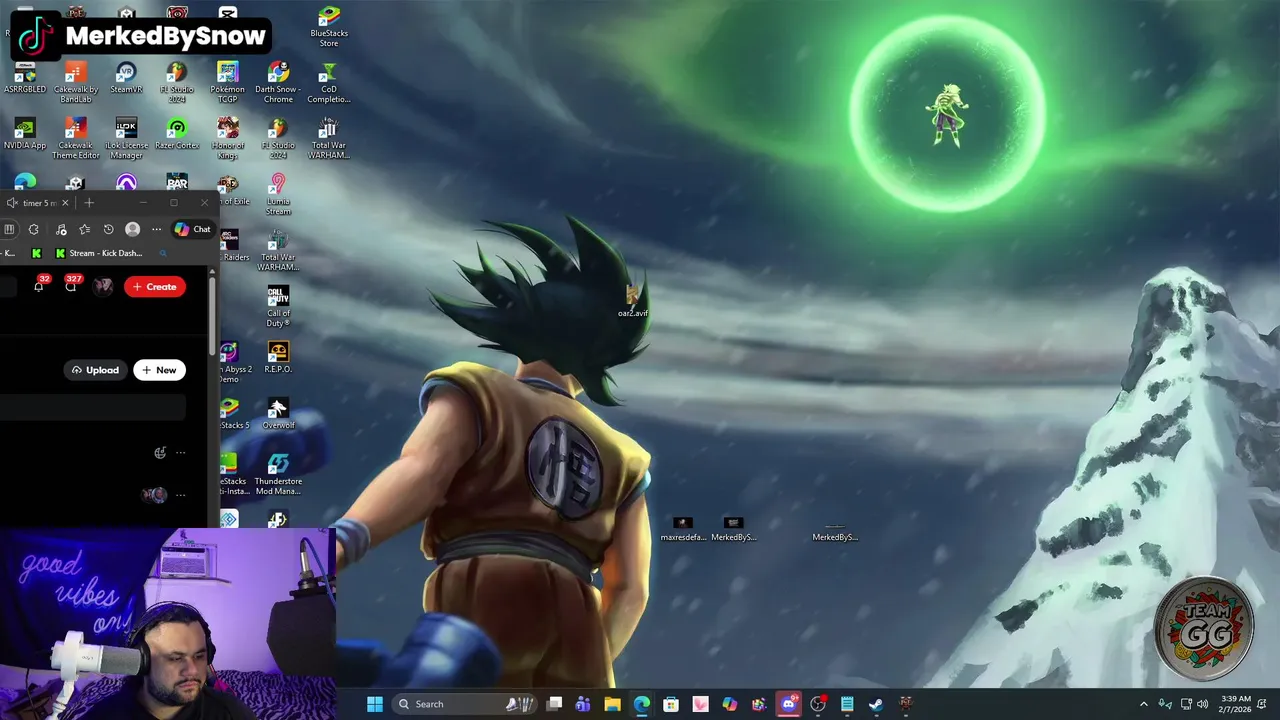This screenshot has height=720, width=1280.
Task: Click the search icon in bookmarks bar
Action: (x=163, y=253)
